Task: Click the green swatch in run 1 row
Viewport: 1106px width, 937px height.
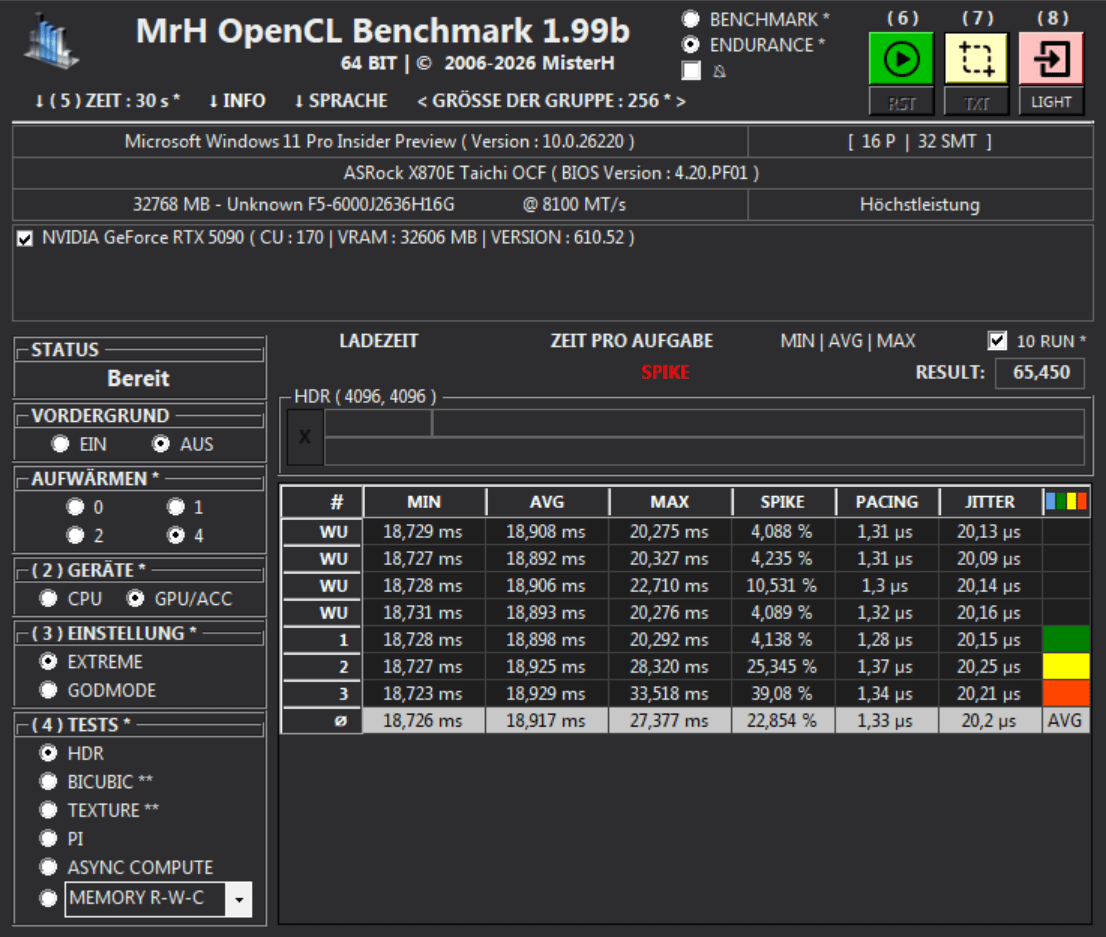Action: pos(1066,639)
